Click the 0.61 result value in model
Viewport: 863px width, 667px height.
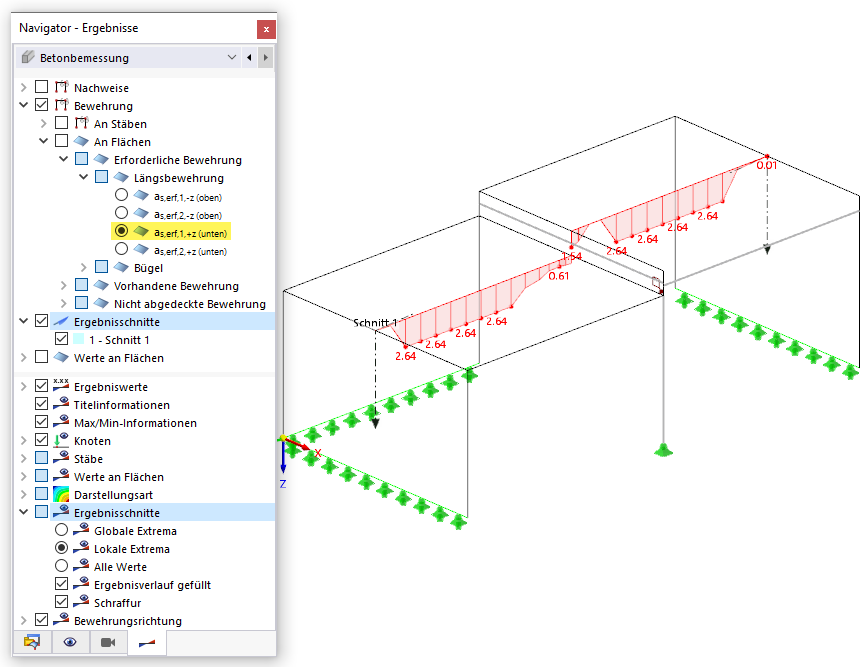(x=559, y=276)
